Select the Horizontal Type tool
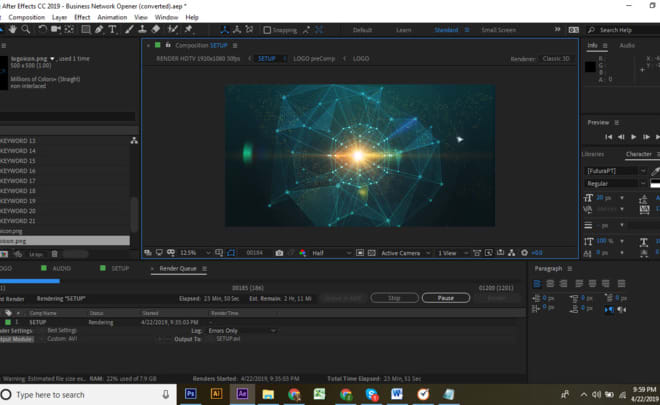 pyautogui.click(x=112, y=29)
